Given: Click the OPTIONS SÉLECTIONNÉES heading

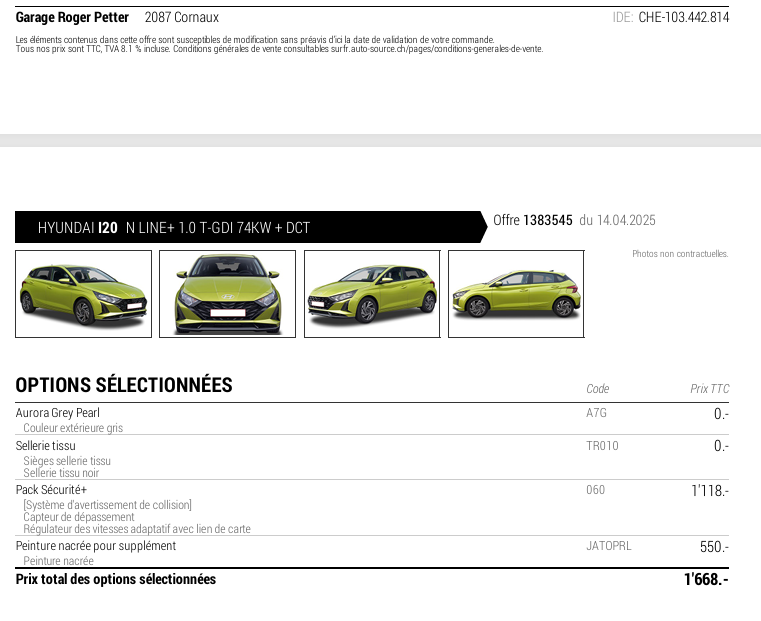Looking at the screenshot, I should click(x=124, y=385).
